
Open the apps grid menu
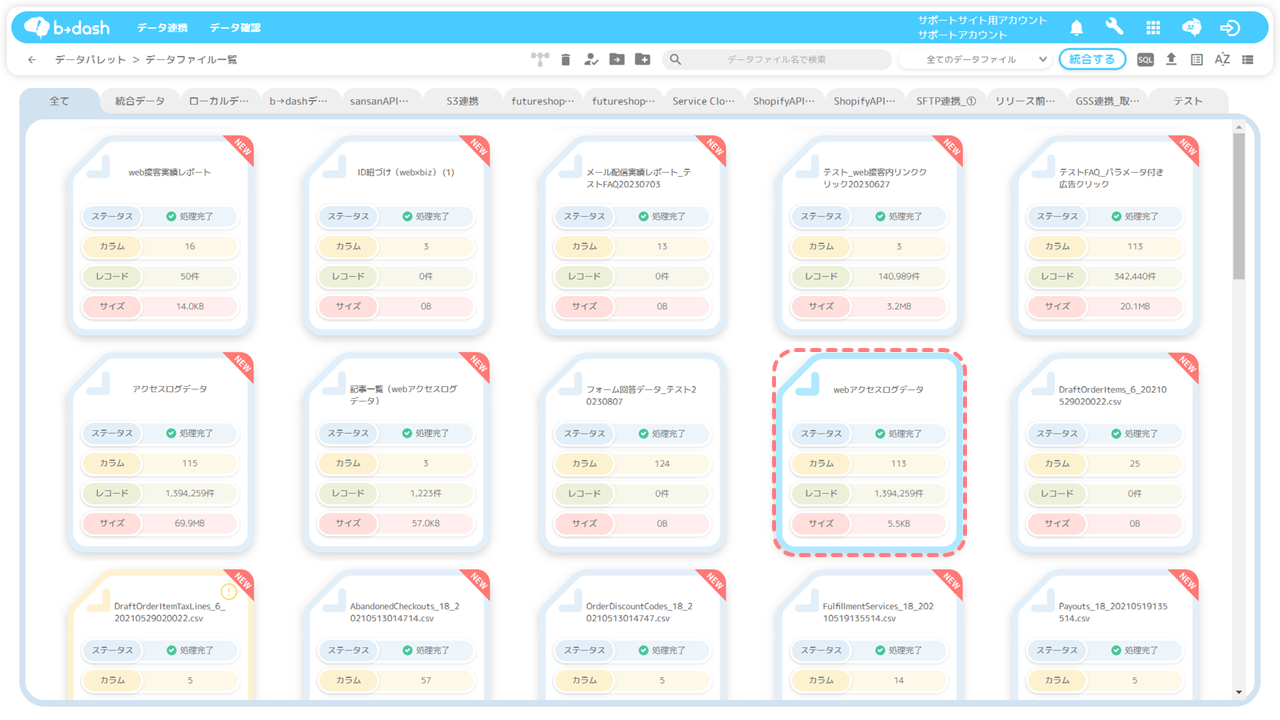pyautogui.click(x=1153, y=28)
